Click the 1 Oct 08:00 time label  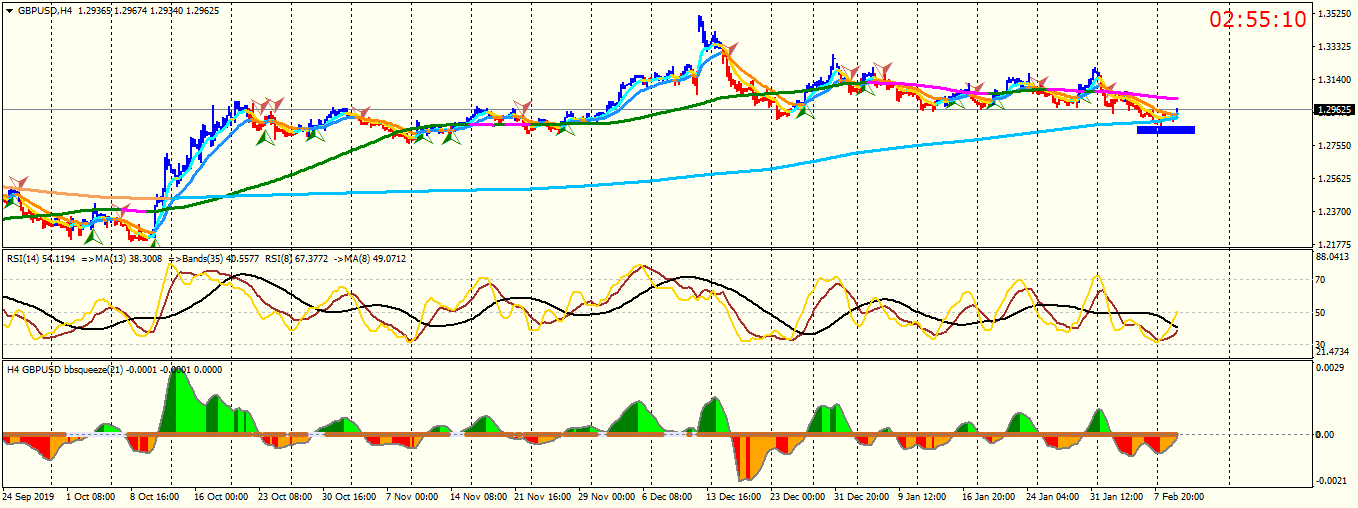click(x=90, y=496)
